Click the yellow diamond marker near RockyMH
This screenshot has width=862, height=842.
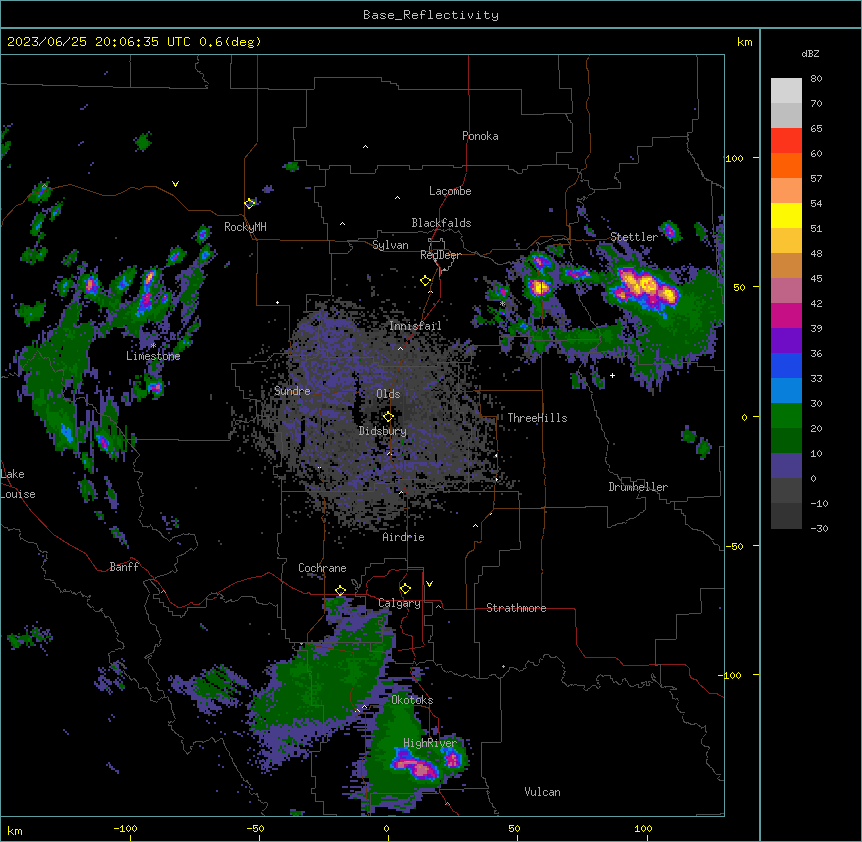click(x=250, y=203)
